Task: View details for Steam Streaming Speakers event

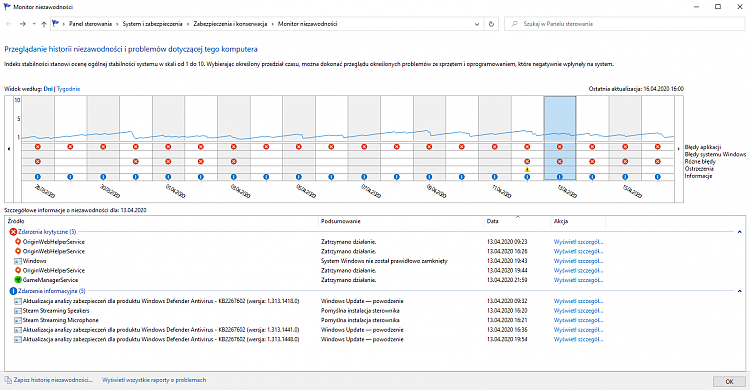Action: [x=578, y=311]
